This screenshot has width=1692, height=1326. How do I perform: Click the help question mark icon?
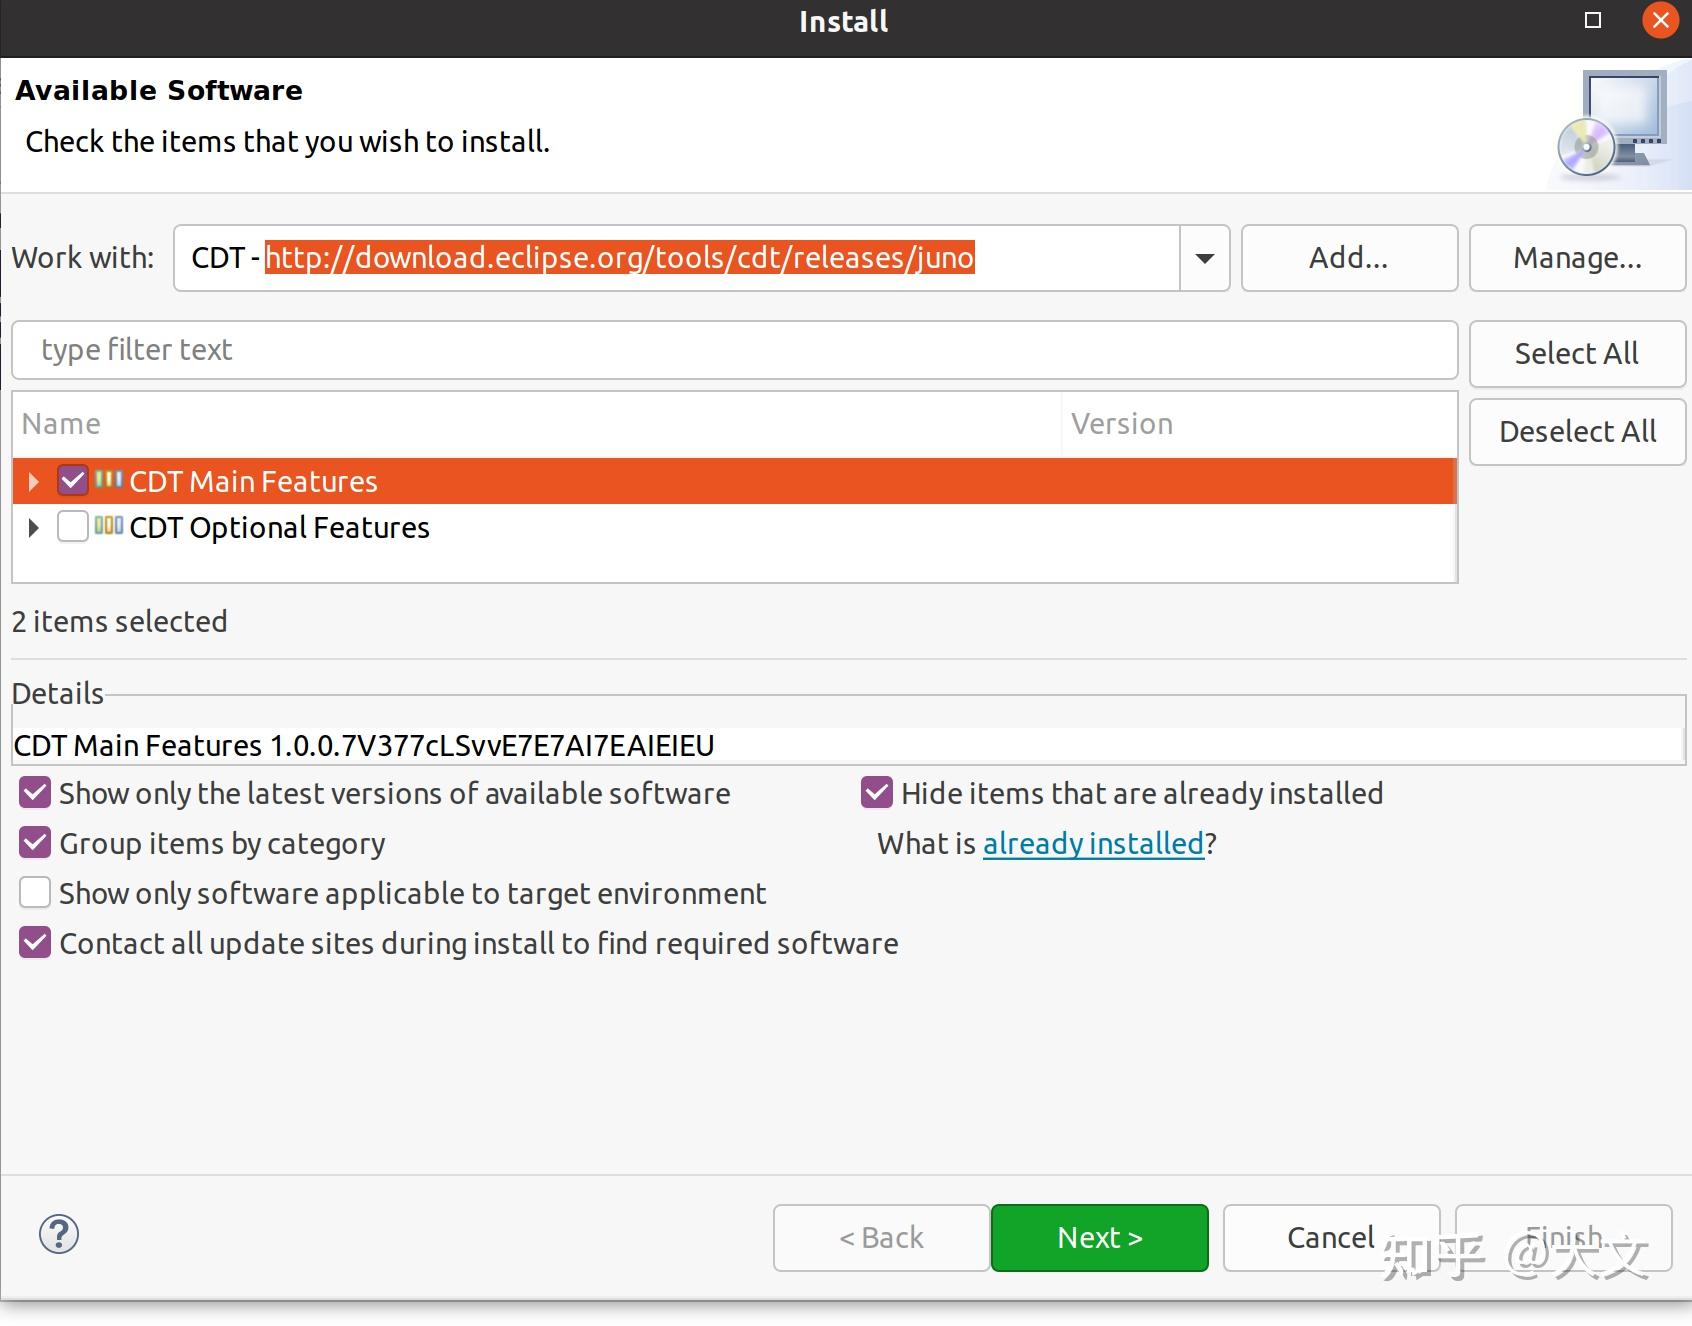tap(59, 1234)
